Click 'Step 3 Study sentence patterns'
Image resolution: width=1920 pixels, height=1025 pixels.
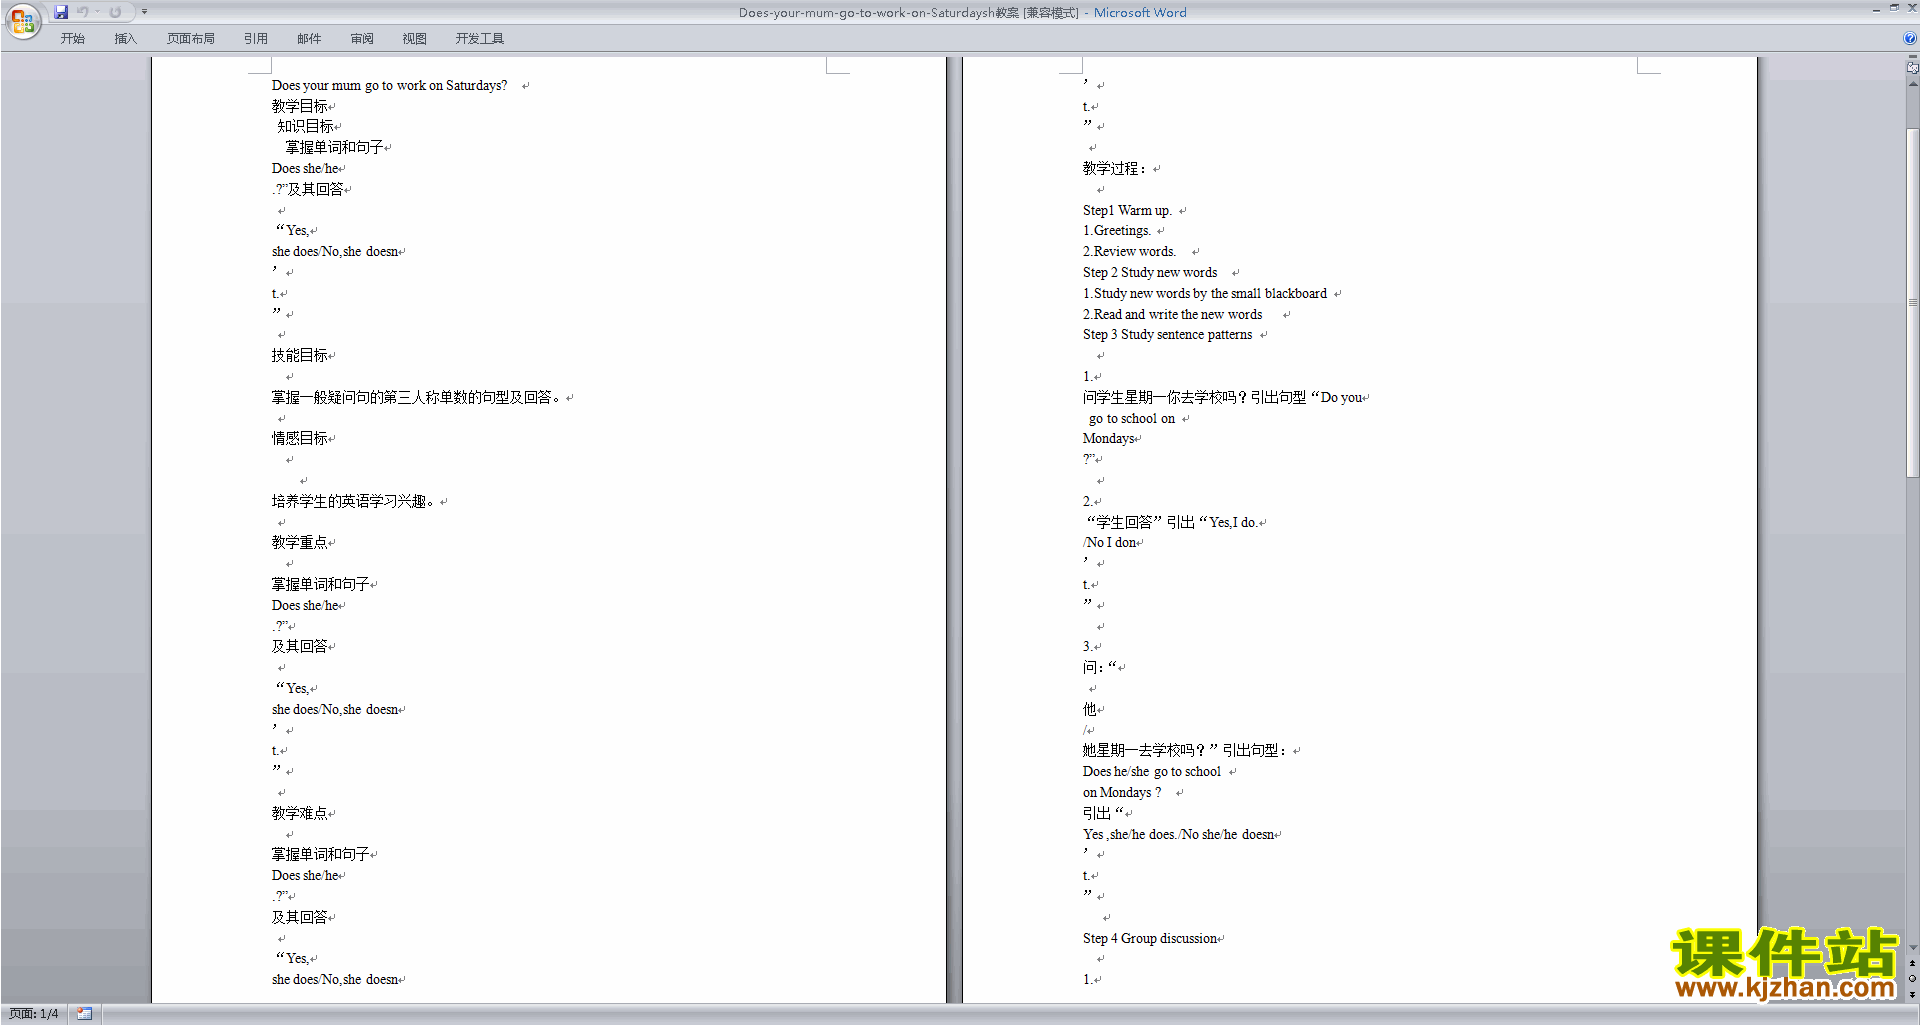[1167, 335]
